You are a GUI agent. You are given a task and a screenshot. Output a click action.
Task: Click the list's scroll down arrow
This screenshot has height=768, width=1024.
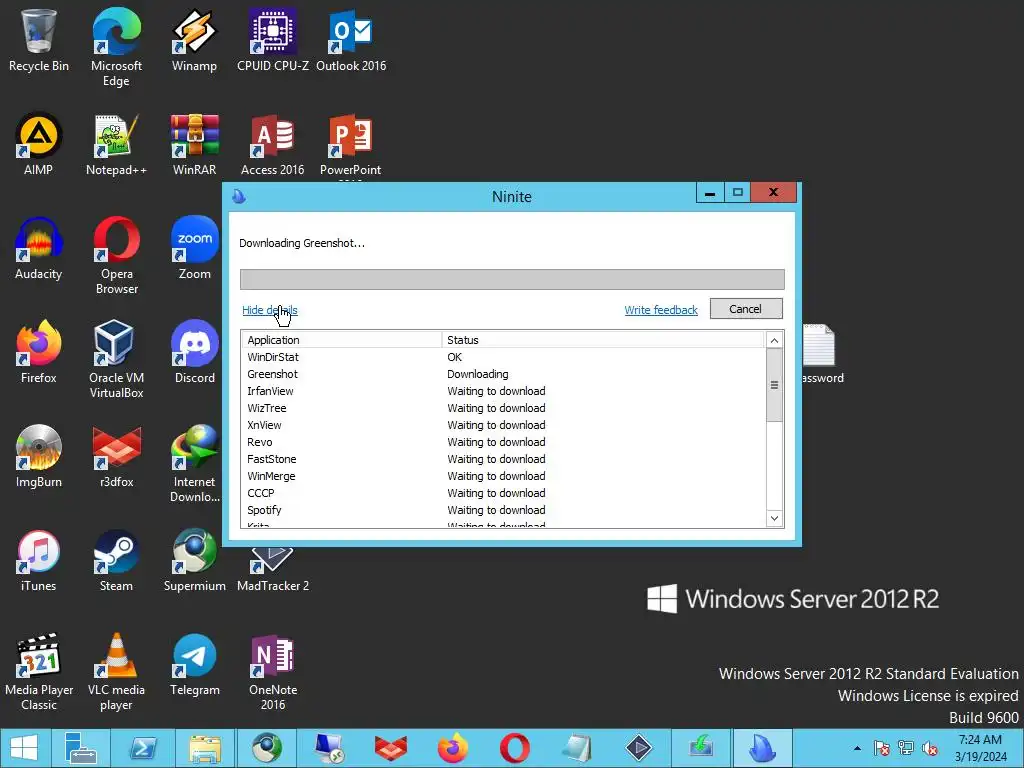[x=774, y=519]
